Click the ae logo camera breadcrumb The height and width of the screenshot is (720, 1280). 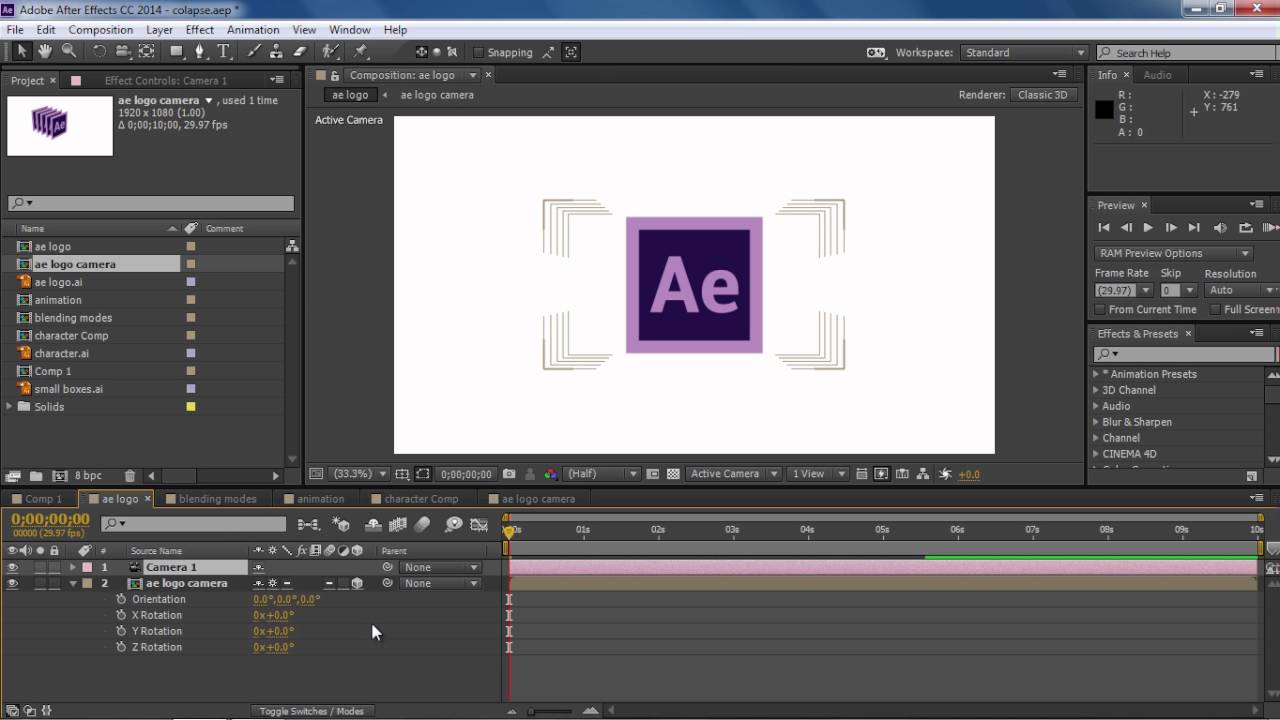[437, 95]
